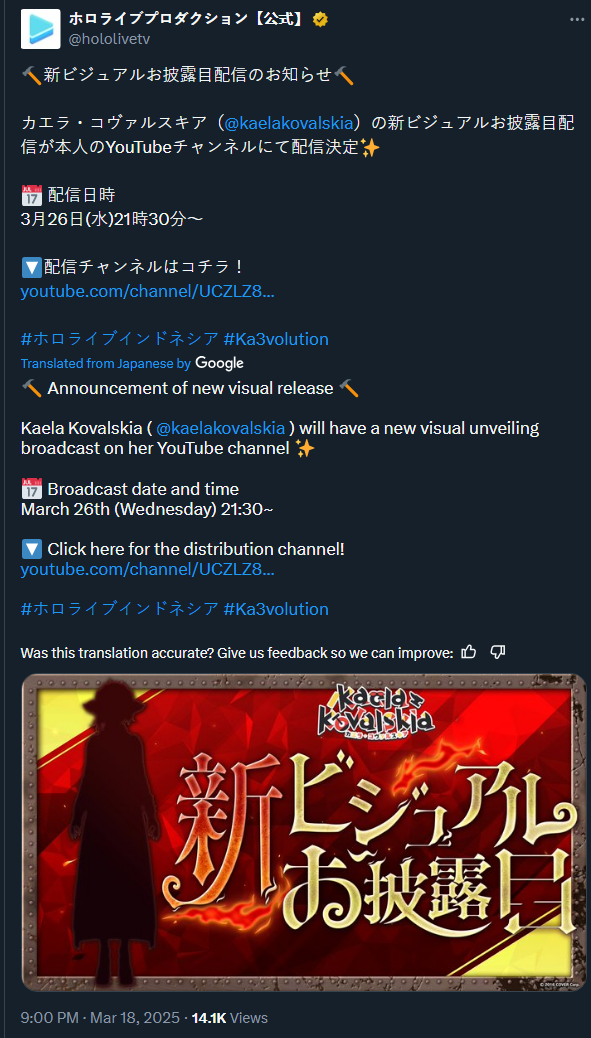This screenshot has height=1038, width=591.
Task: Open the three-dot more options menu
Action: point(576,20)
